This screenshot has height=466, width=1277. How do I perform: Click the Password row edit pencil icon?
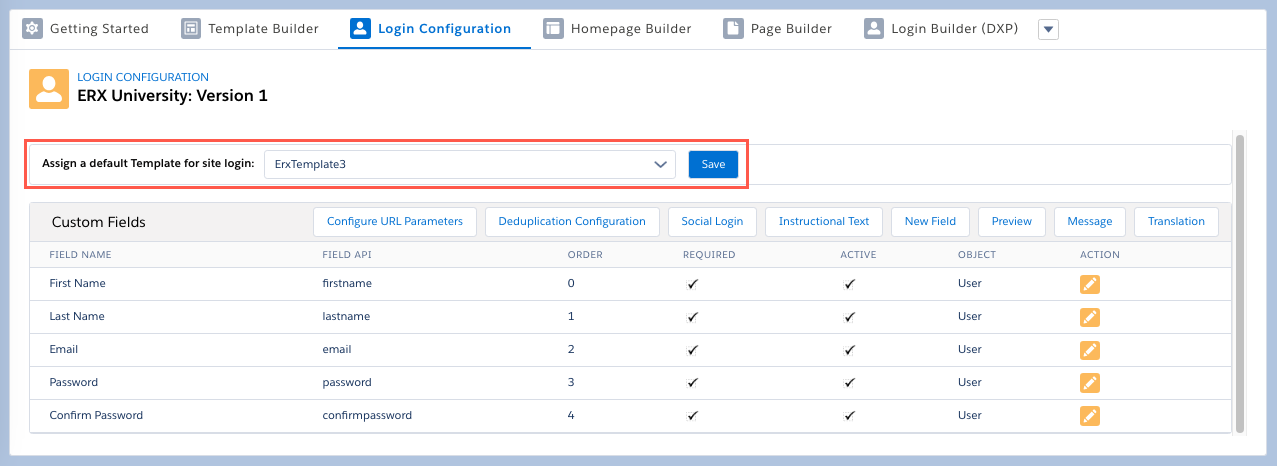coord(1090,383)
